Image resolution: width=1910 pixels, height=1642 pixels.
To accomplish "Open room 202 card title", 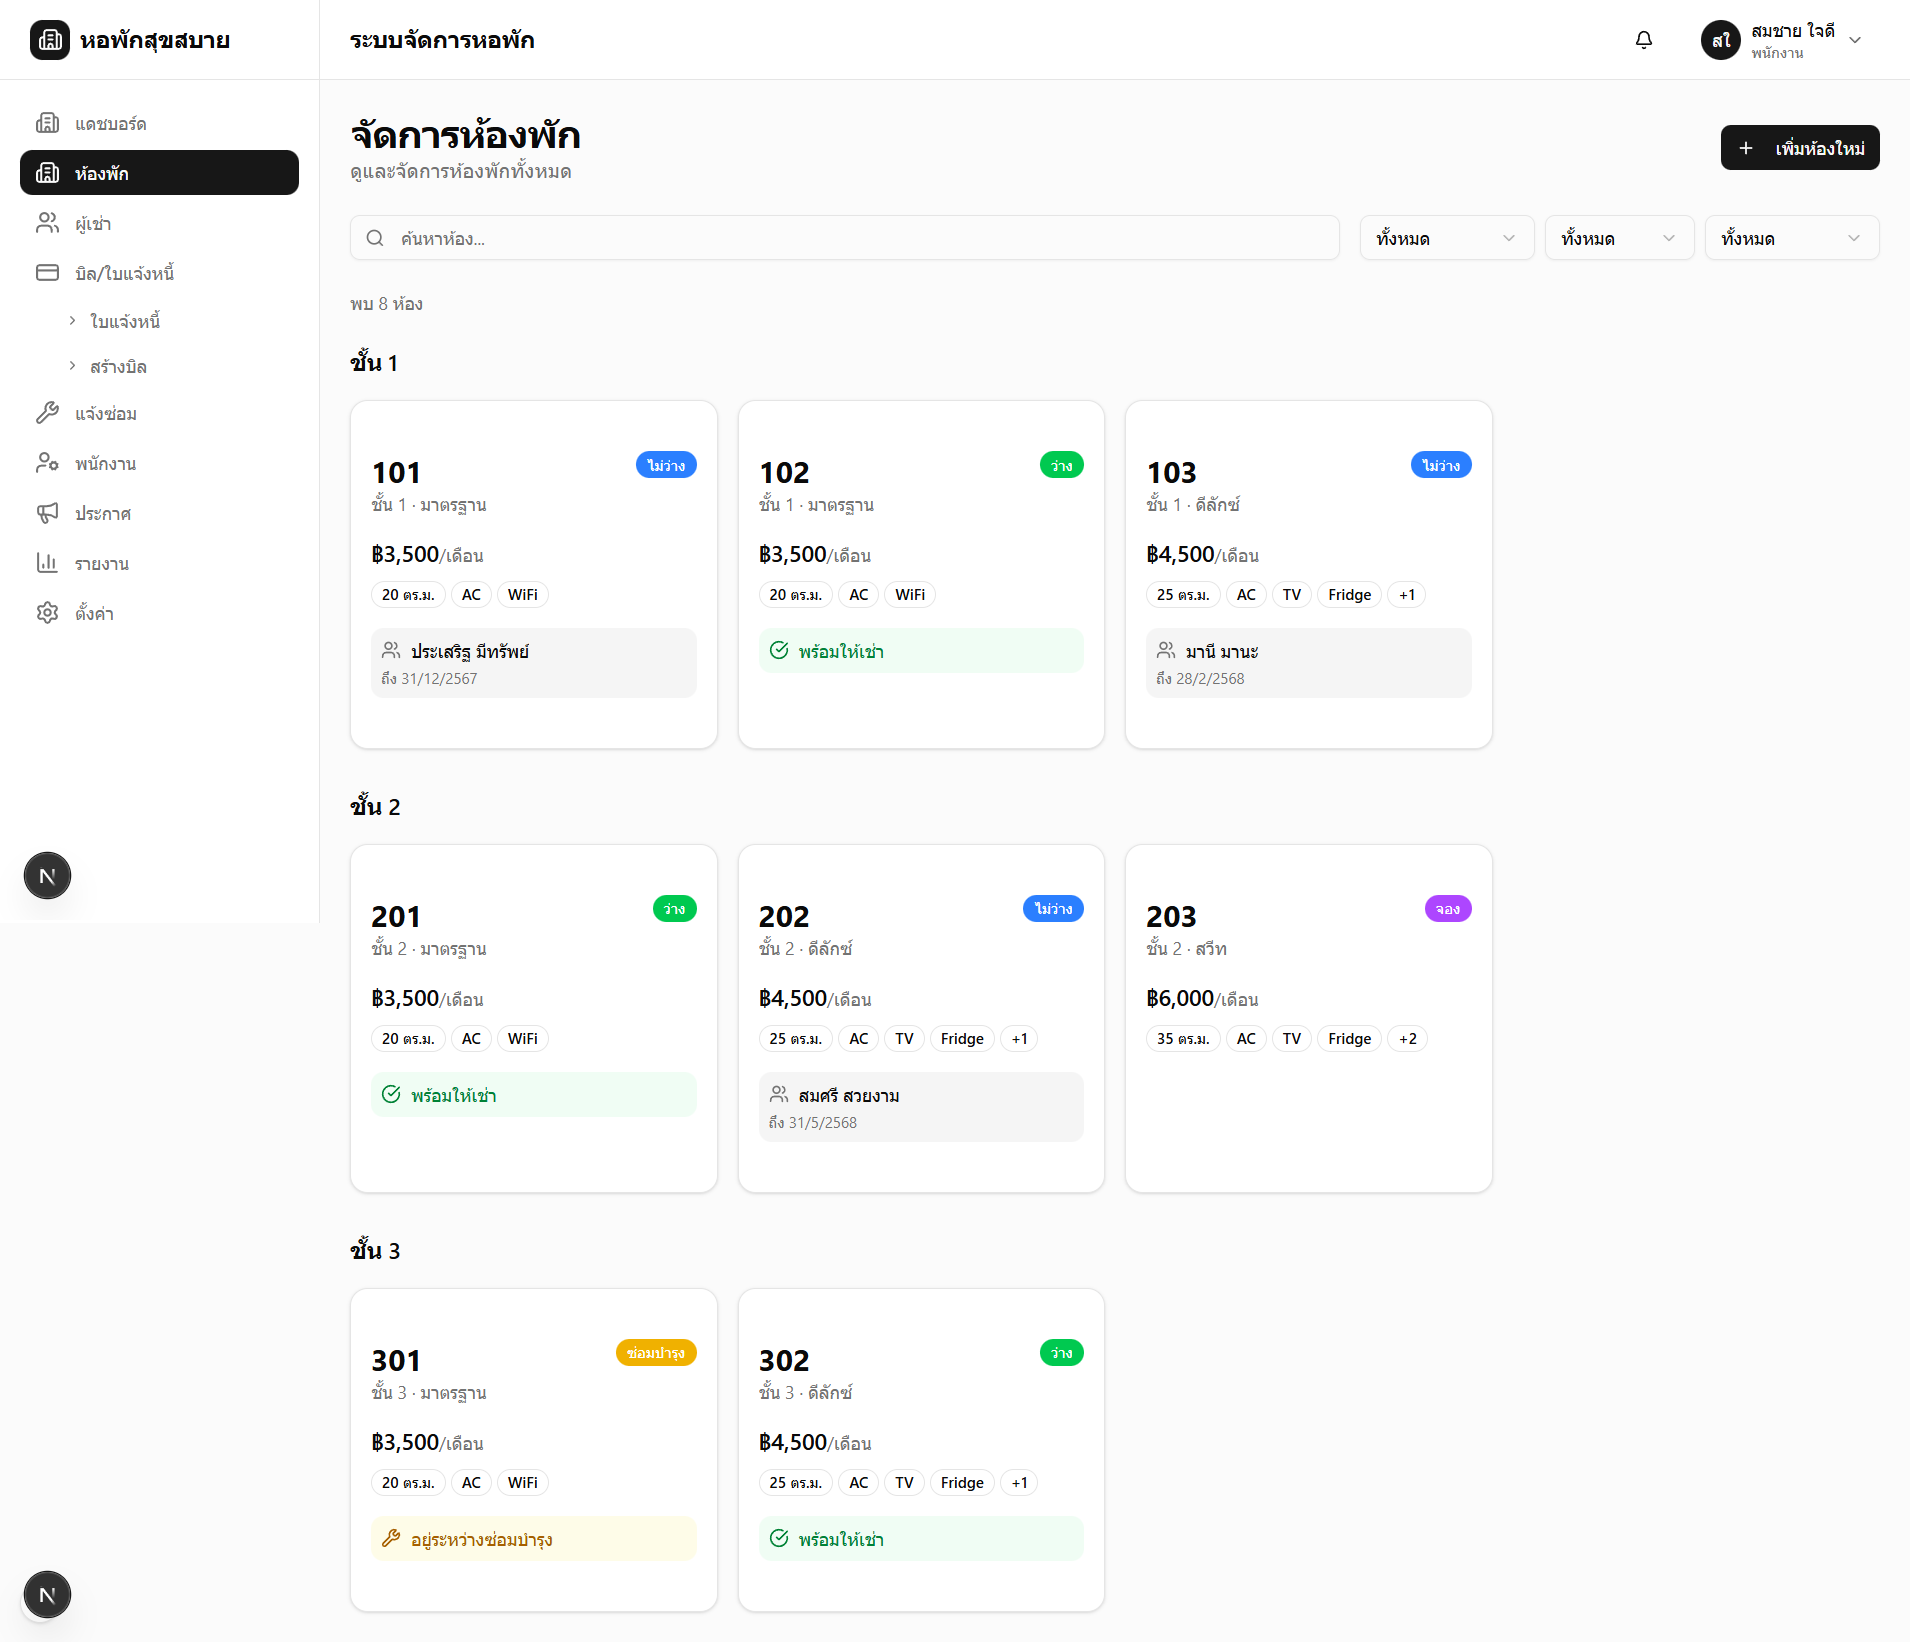I will (784, 916).
